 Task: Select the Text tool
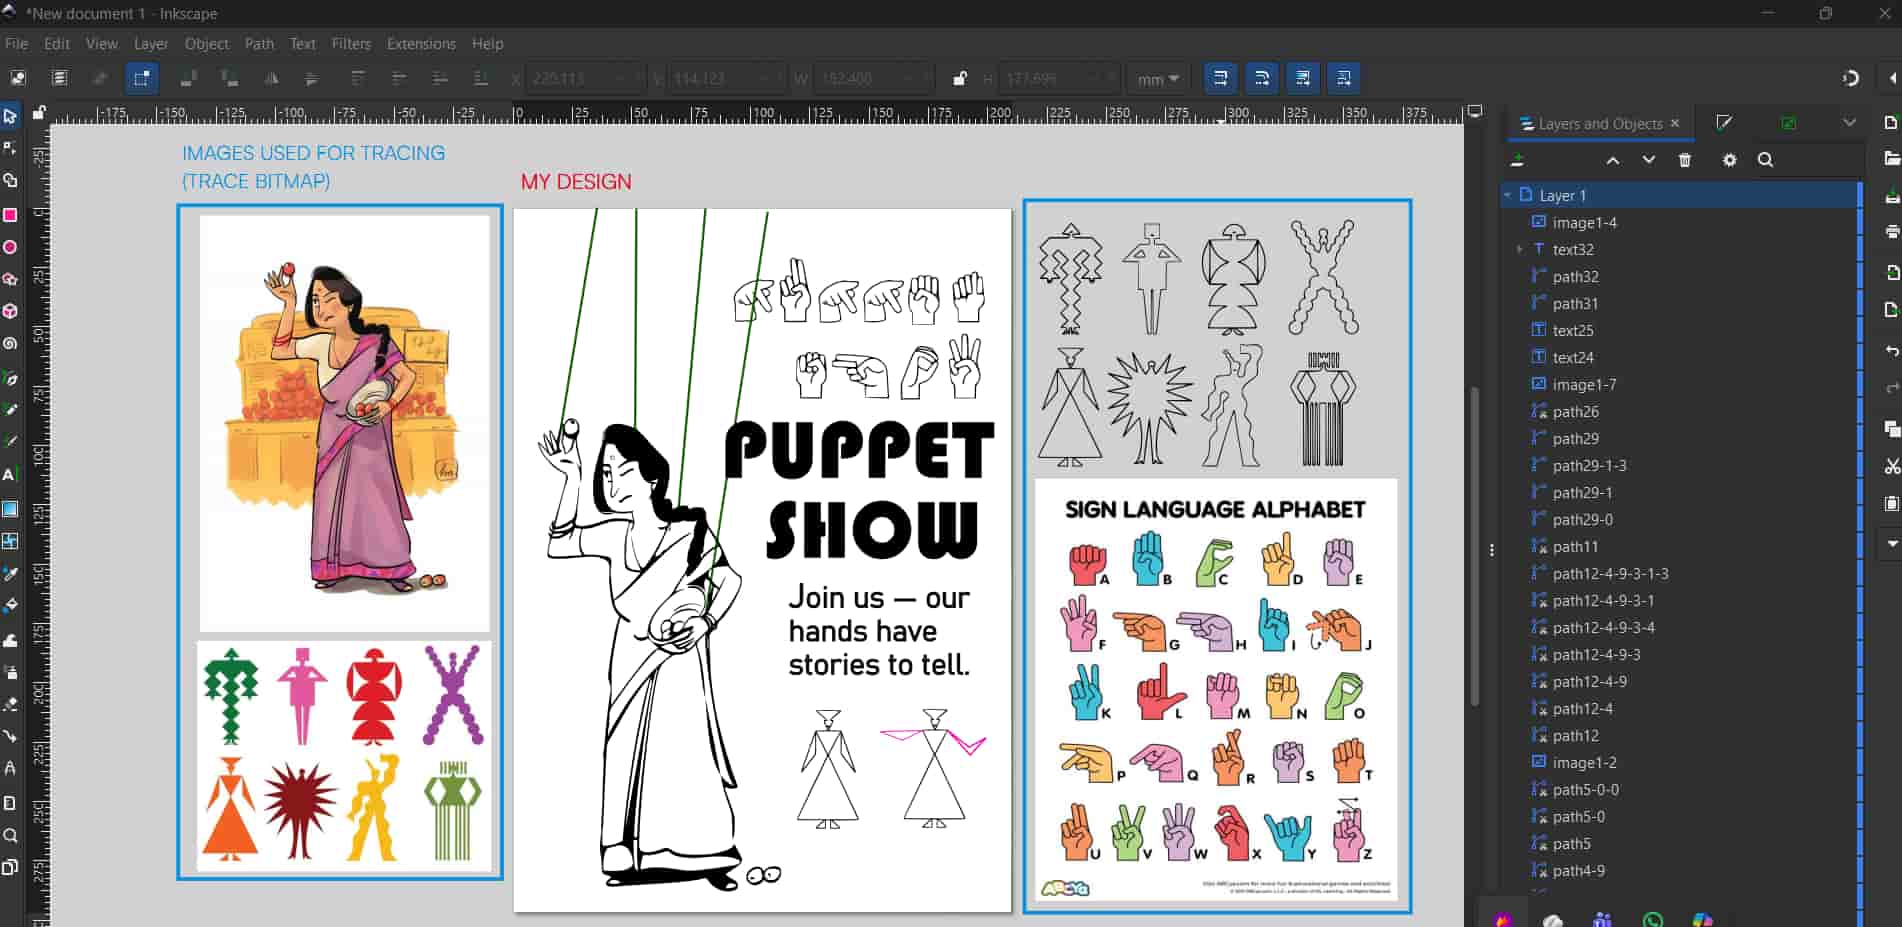pos(10,475)
